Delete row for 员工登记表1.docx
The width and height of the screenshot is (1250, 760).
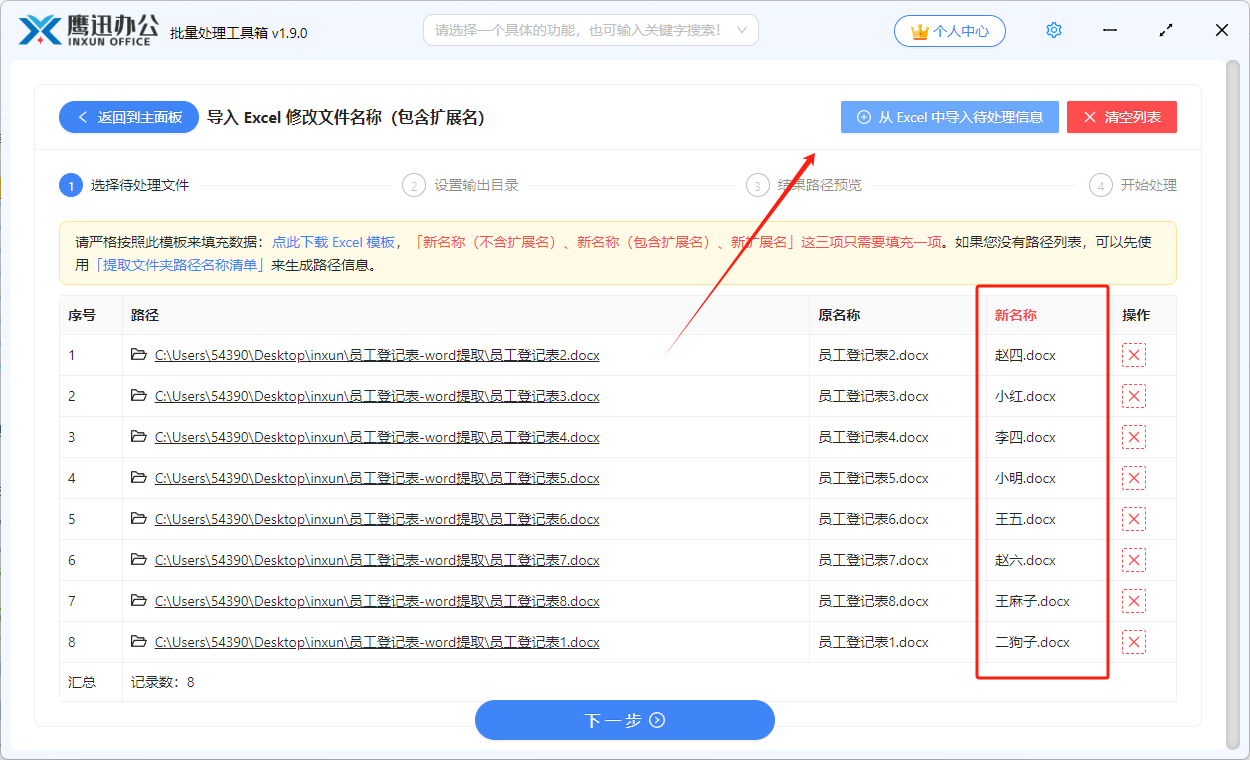click(x=1134, y=642)
